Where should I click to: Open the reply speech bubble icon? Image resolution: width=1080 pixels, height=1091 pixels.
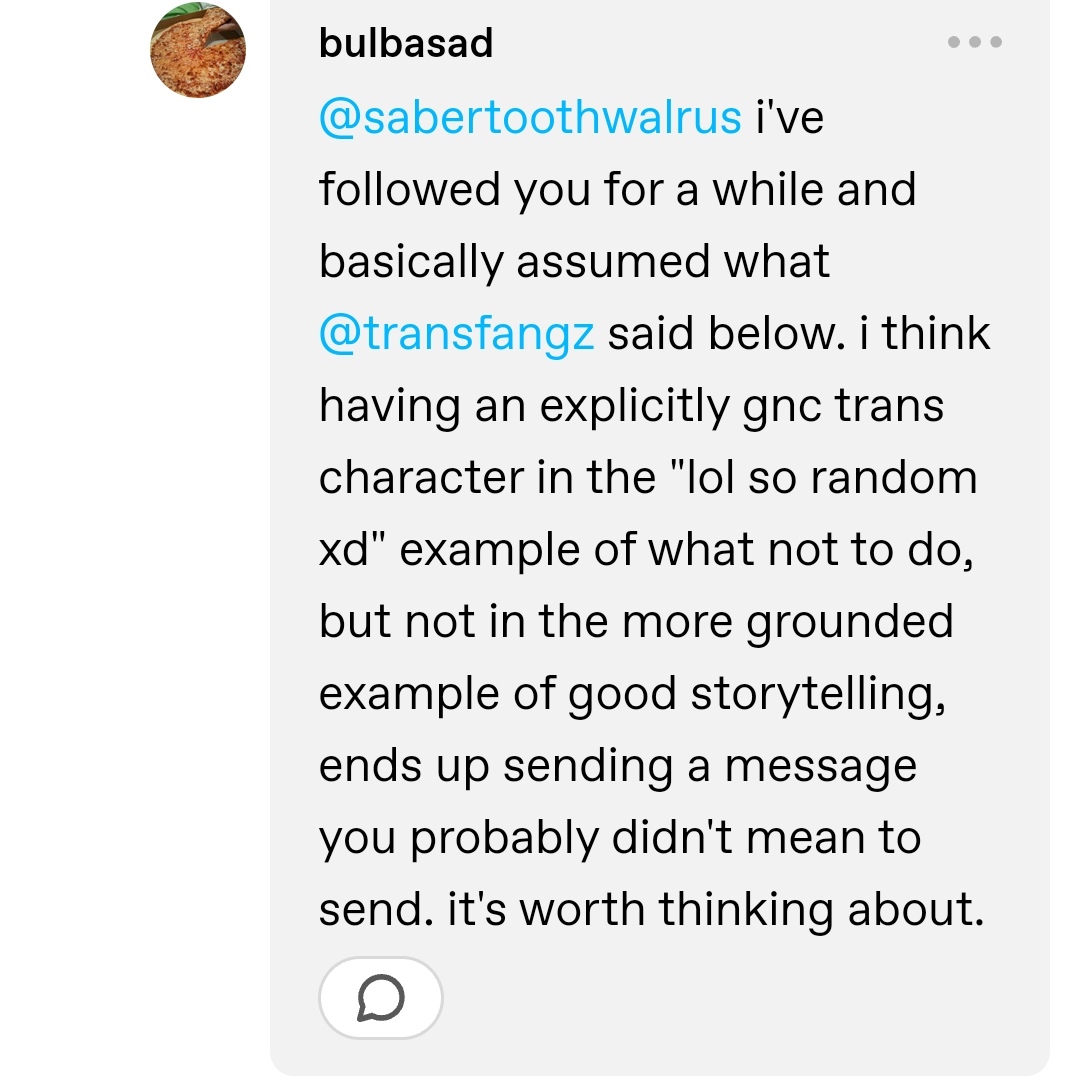click(x=381, y=998)
